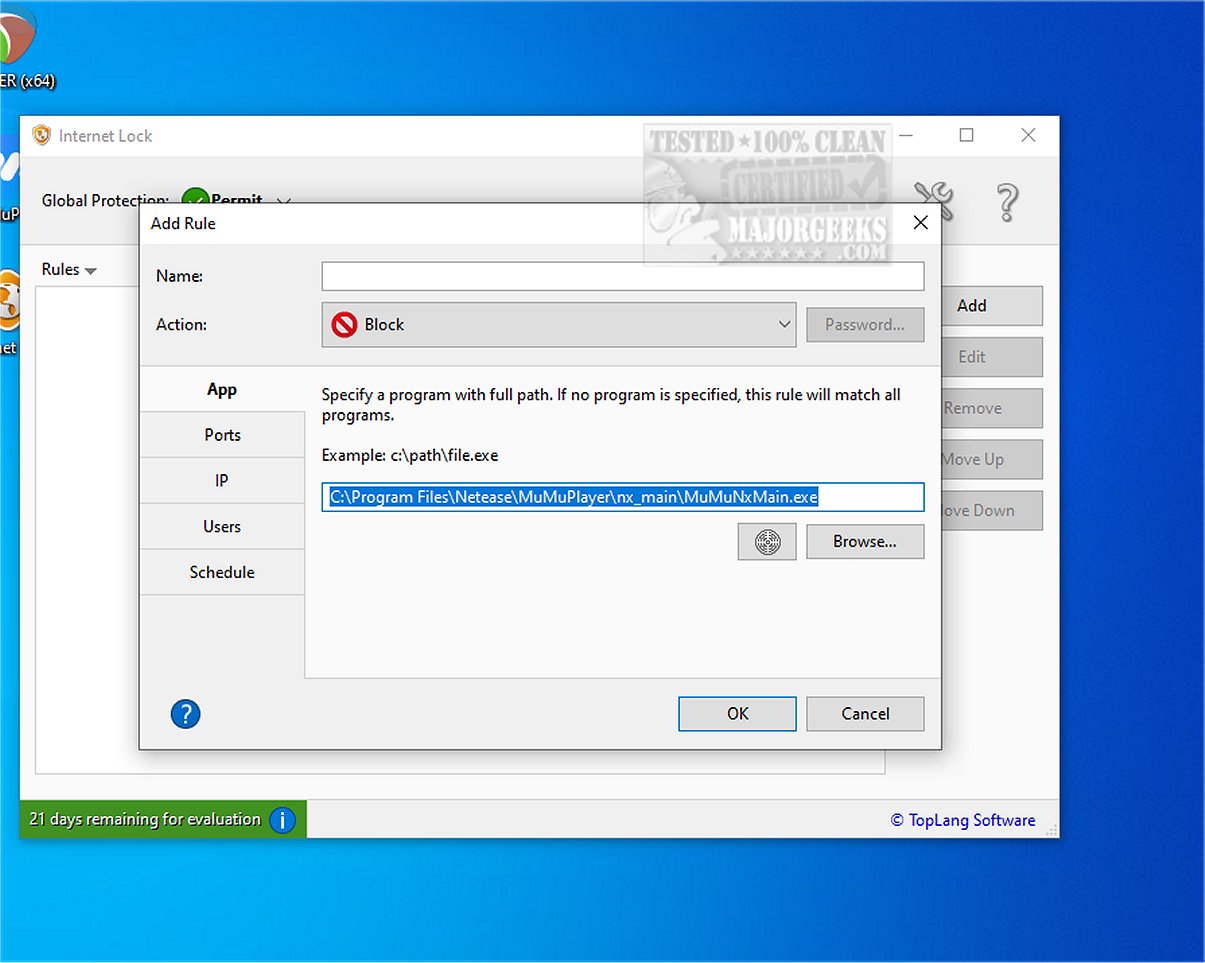This screenshot has height=963, width=1205.
Task: Click the program path input field
Action: click(x=623, y=497)
